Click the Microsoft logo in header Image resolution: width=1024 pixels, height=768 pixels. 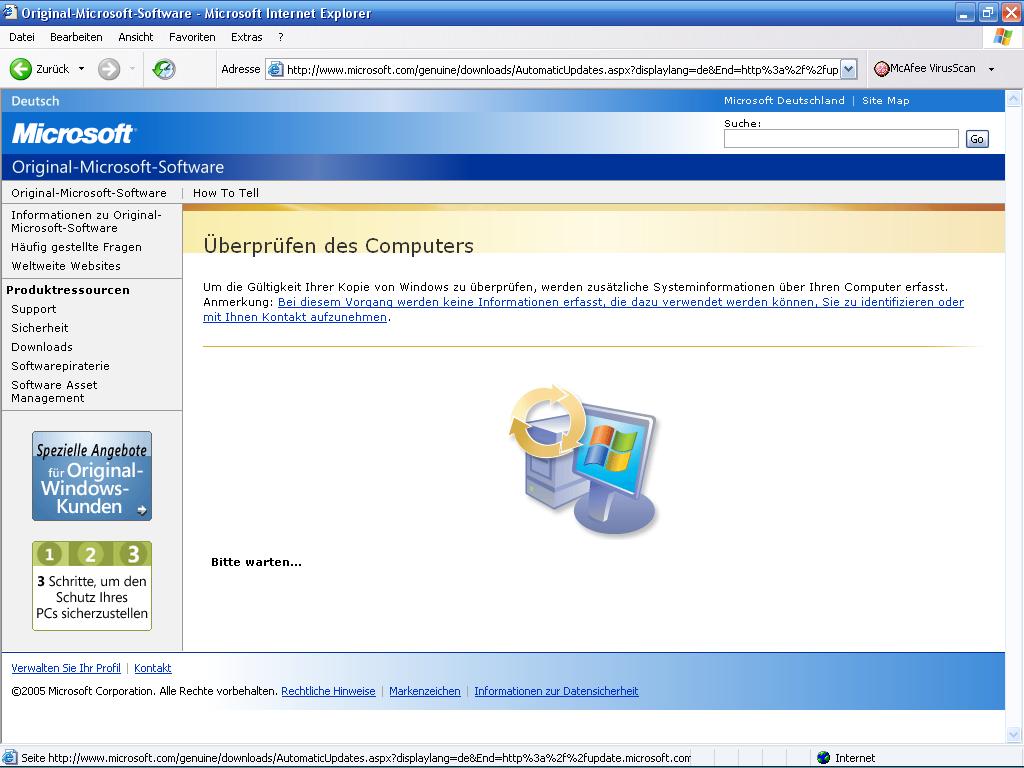[73, 134]
